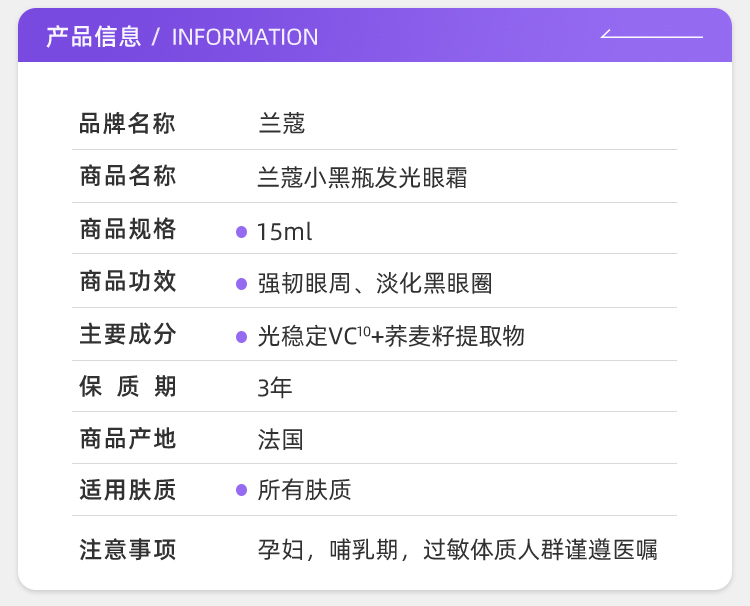Select the 适用肤质 row label
Viewport: 750px width, 606px height.
click(127, 490)
